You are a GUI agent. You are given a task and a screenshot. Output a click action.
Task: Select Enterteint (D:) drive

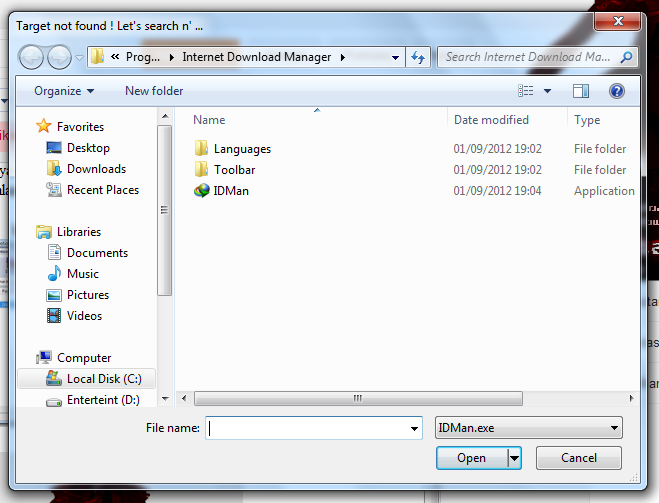click(103, 400)
